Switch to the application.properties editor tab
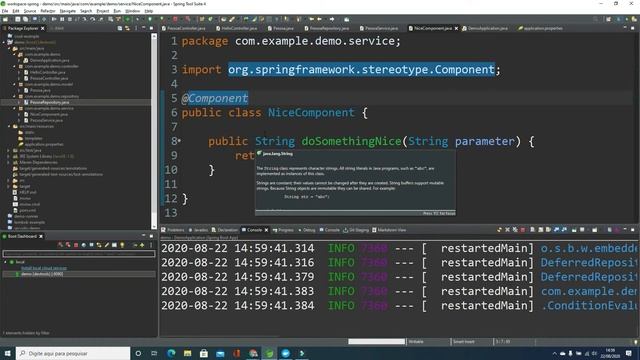 point(540,28)
